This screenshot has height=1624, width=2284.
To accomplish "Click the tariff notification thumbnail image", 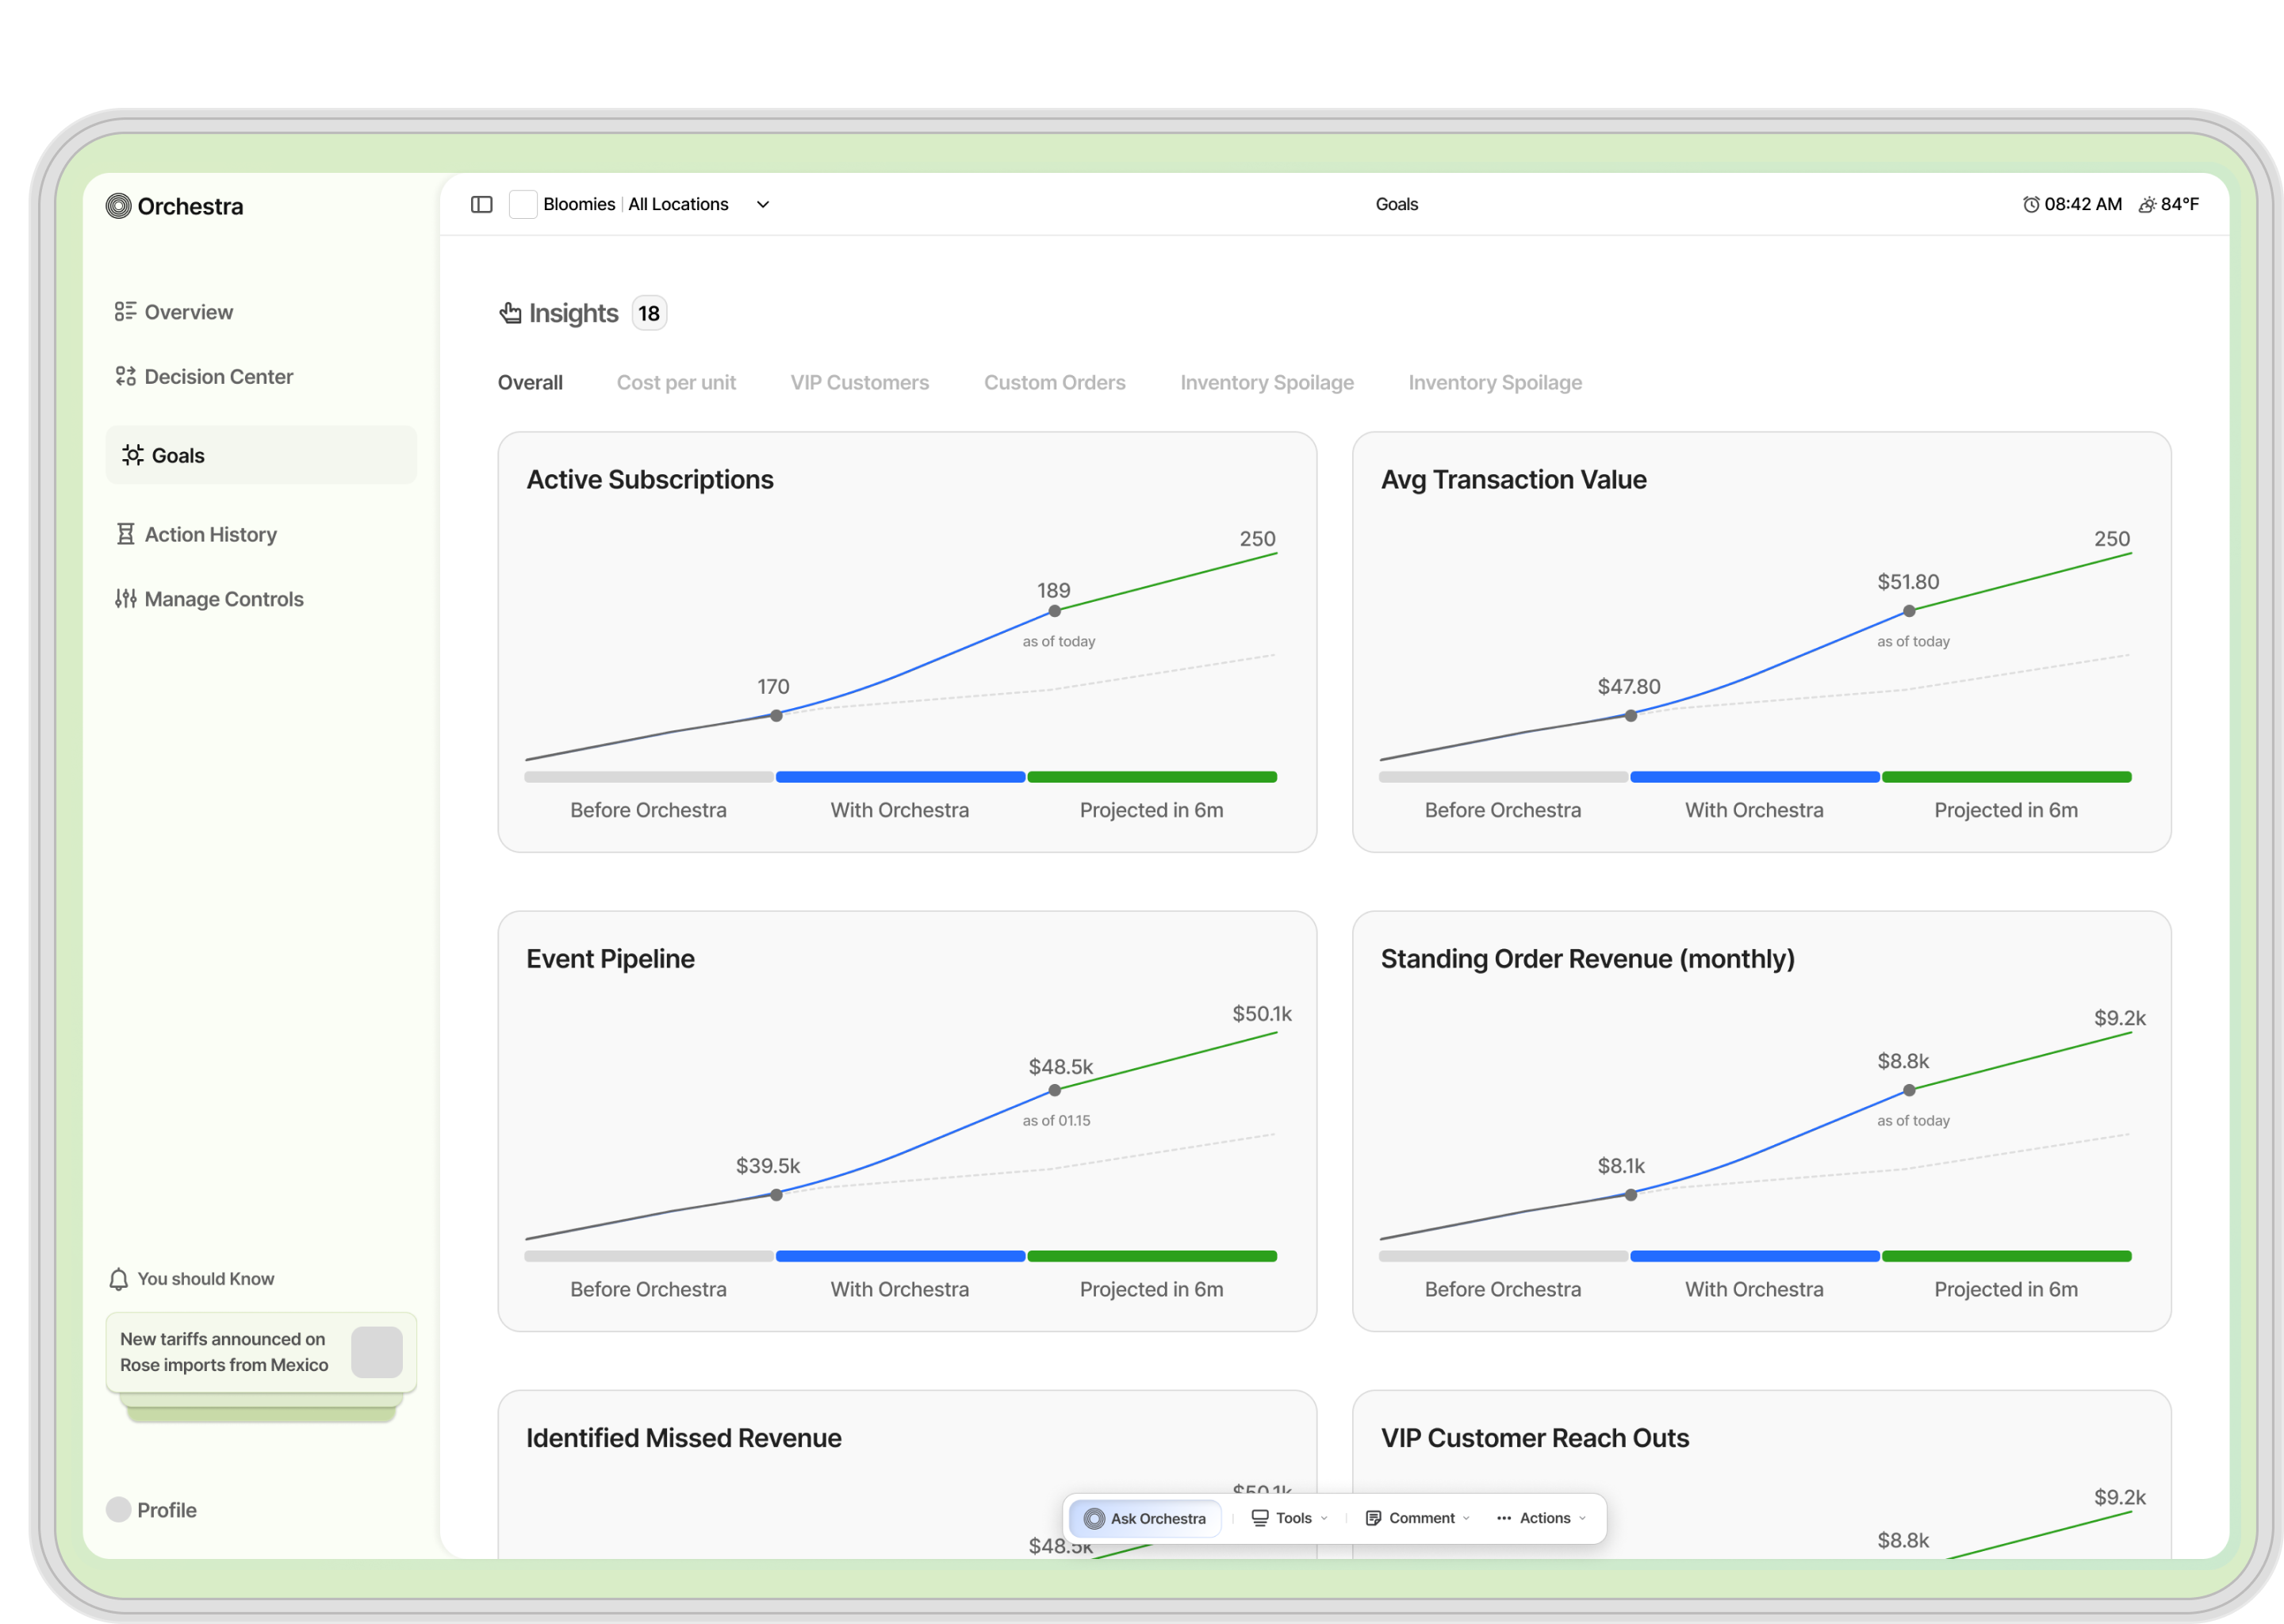I will coord(377,1352).
